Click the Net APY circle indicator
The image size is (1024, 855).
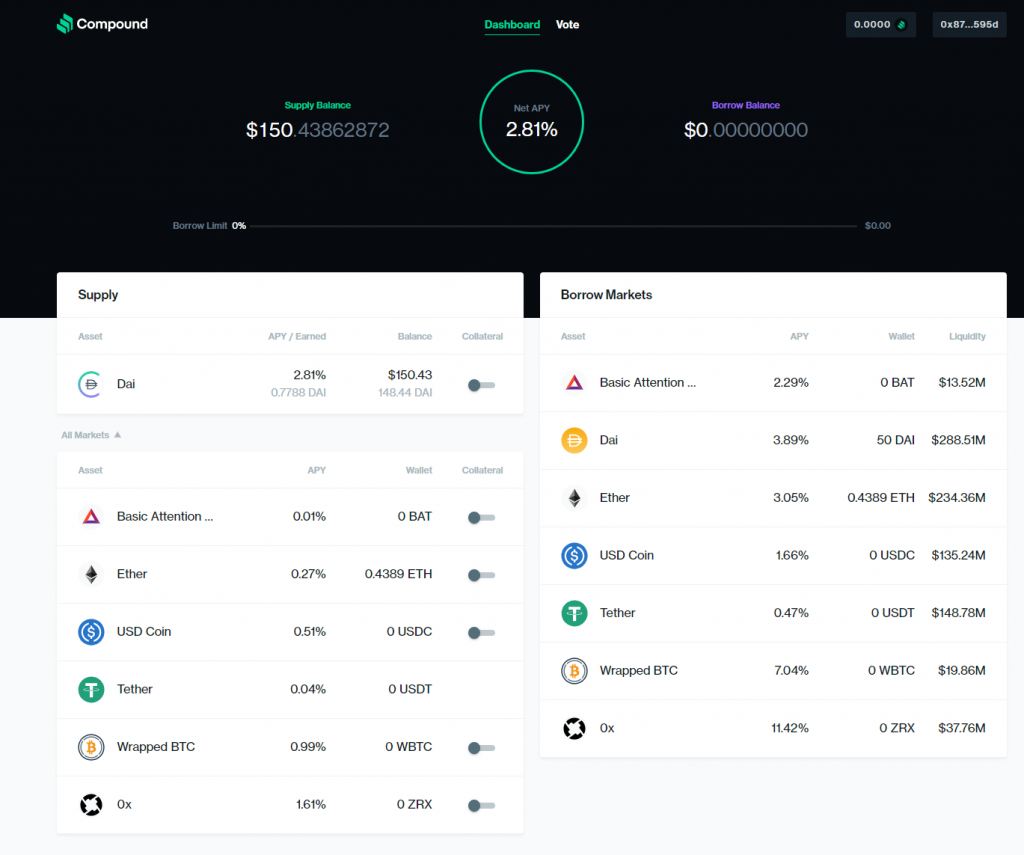(531, 122)
